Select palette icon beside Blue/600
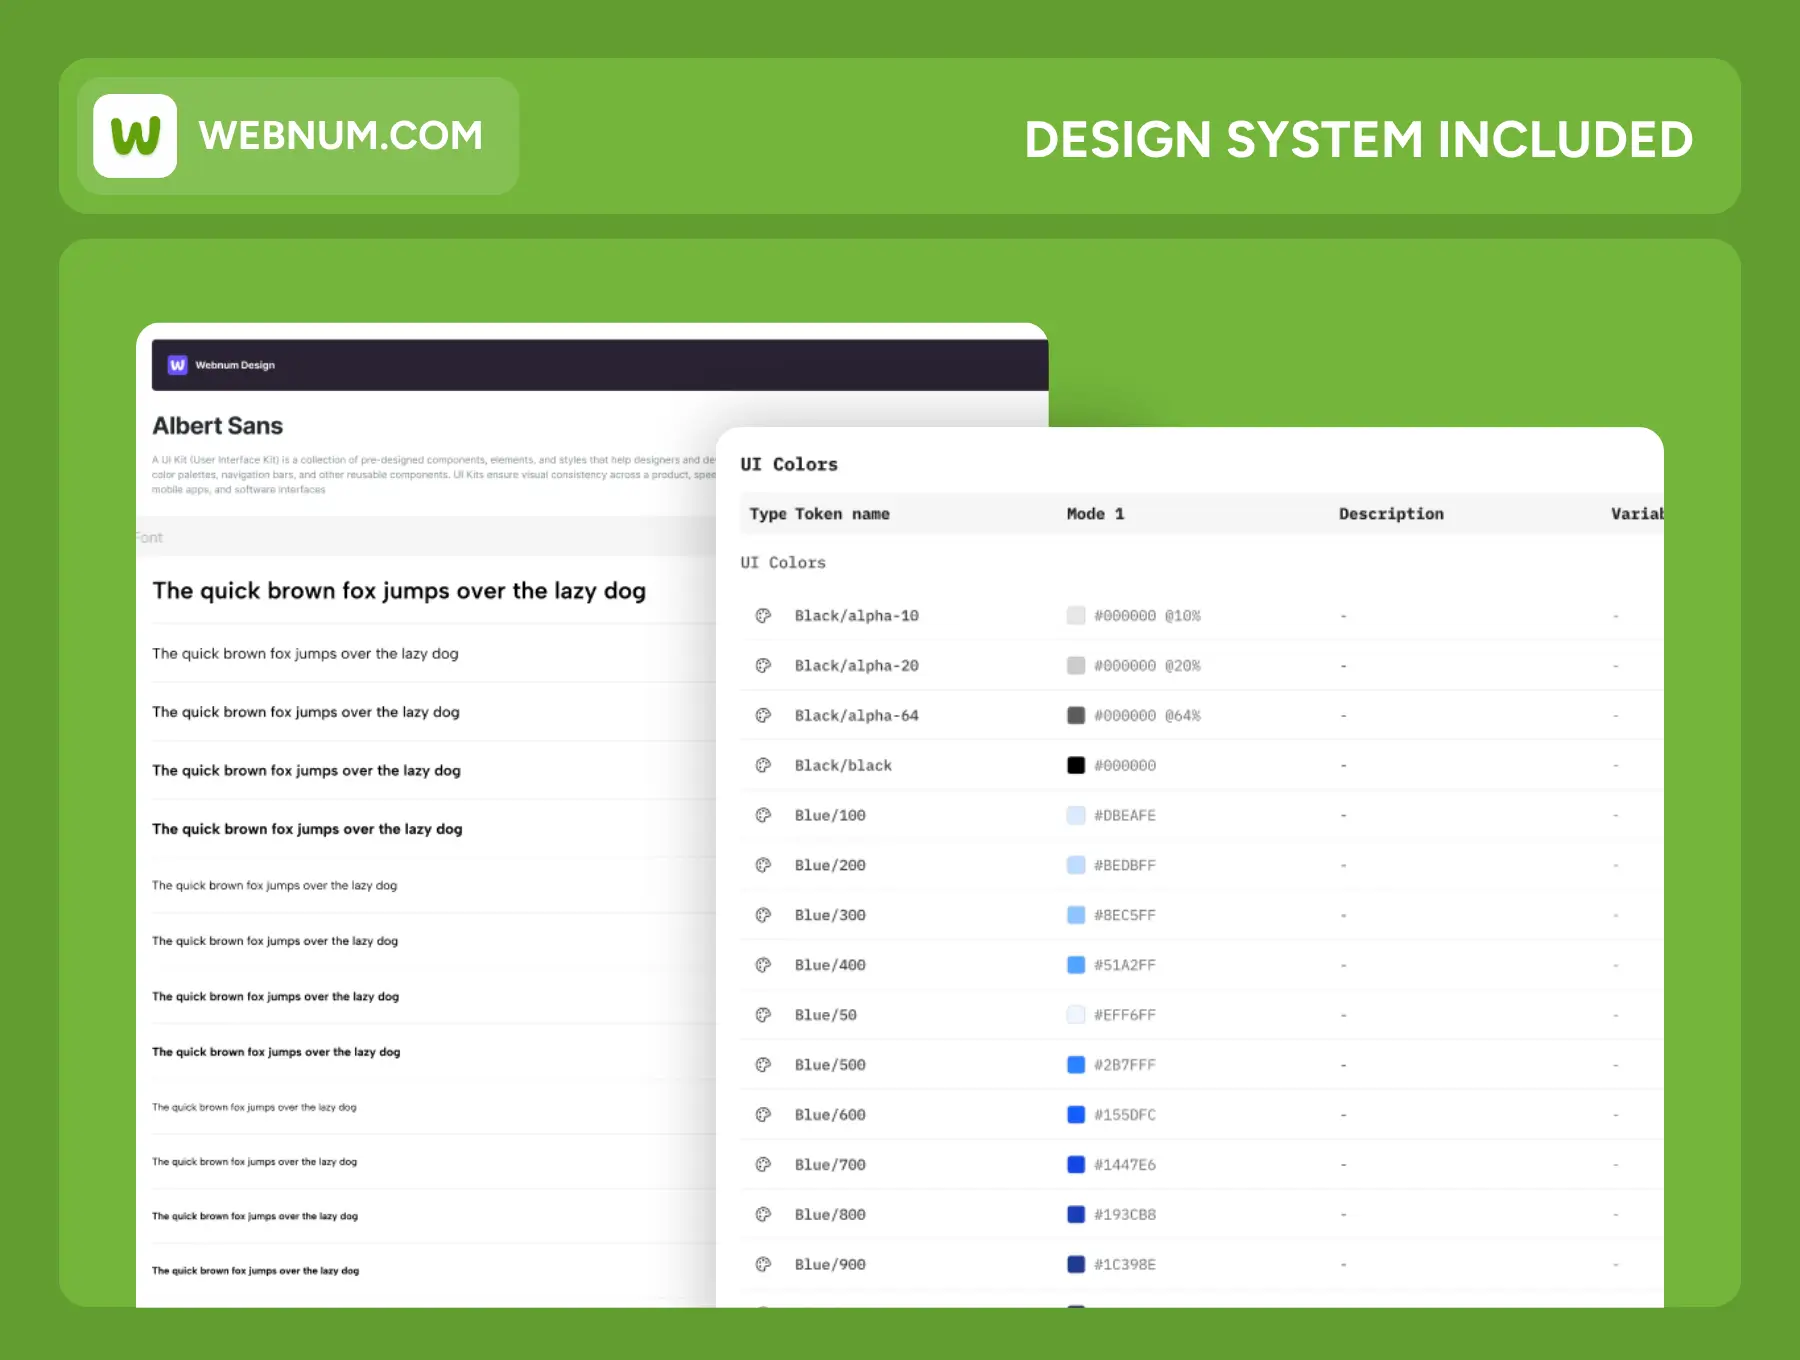Viewport: 1800px width, 1360px height. 763,1115
